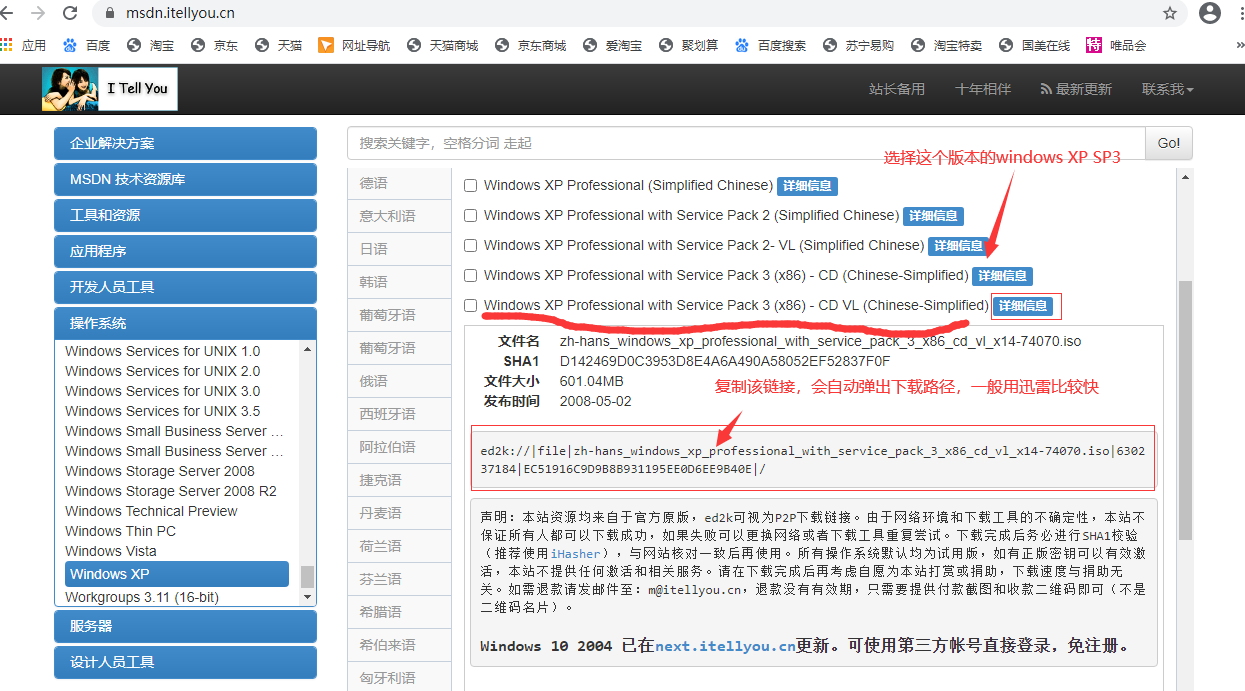The width and height of the screenshot is (1245, 691).
Task: Open the 天猫 bookmark
Action: coord(278,45)
